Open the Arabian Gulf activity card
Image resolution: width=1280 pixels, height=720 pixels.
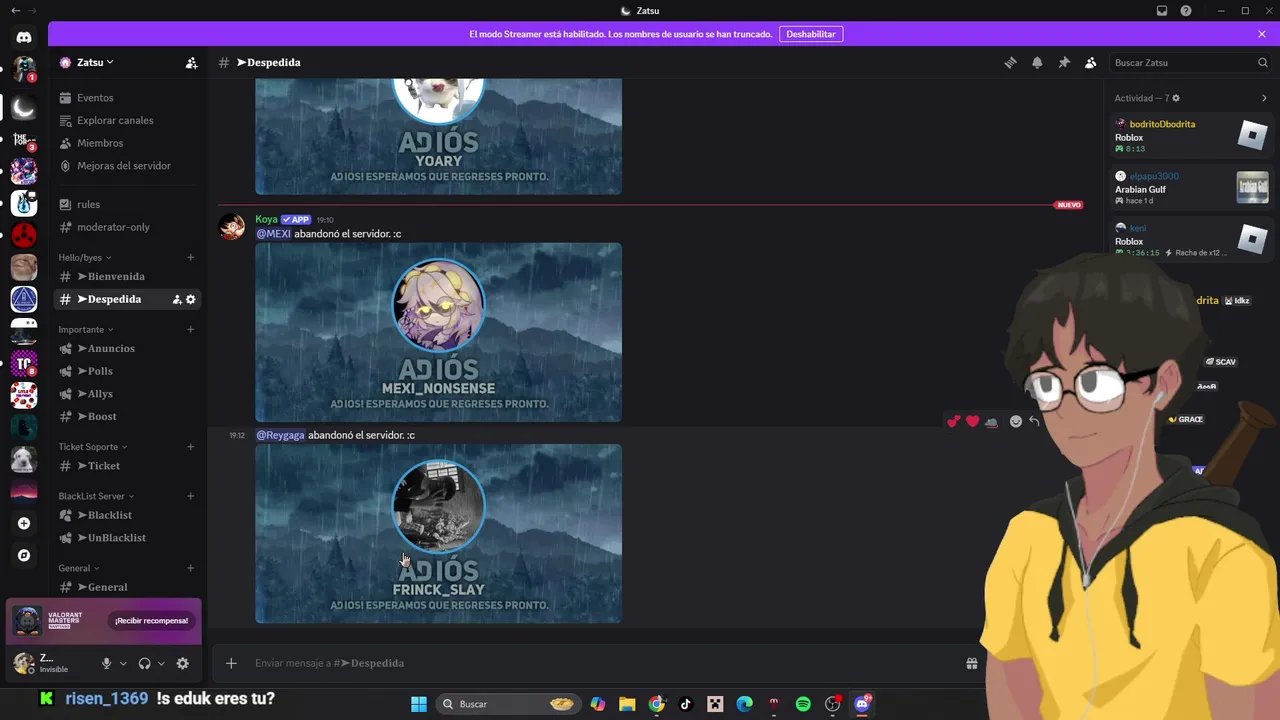[1191, 187]
